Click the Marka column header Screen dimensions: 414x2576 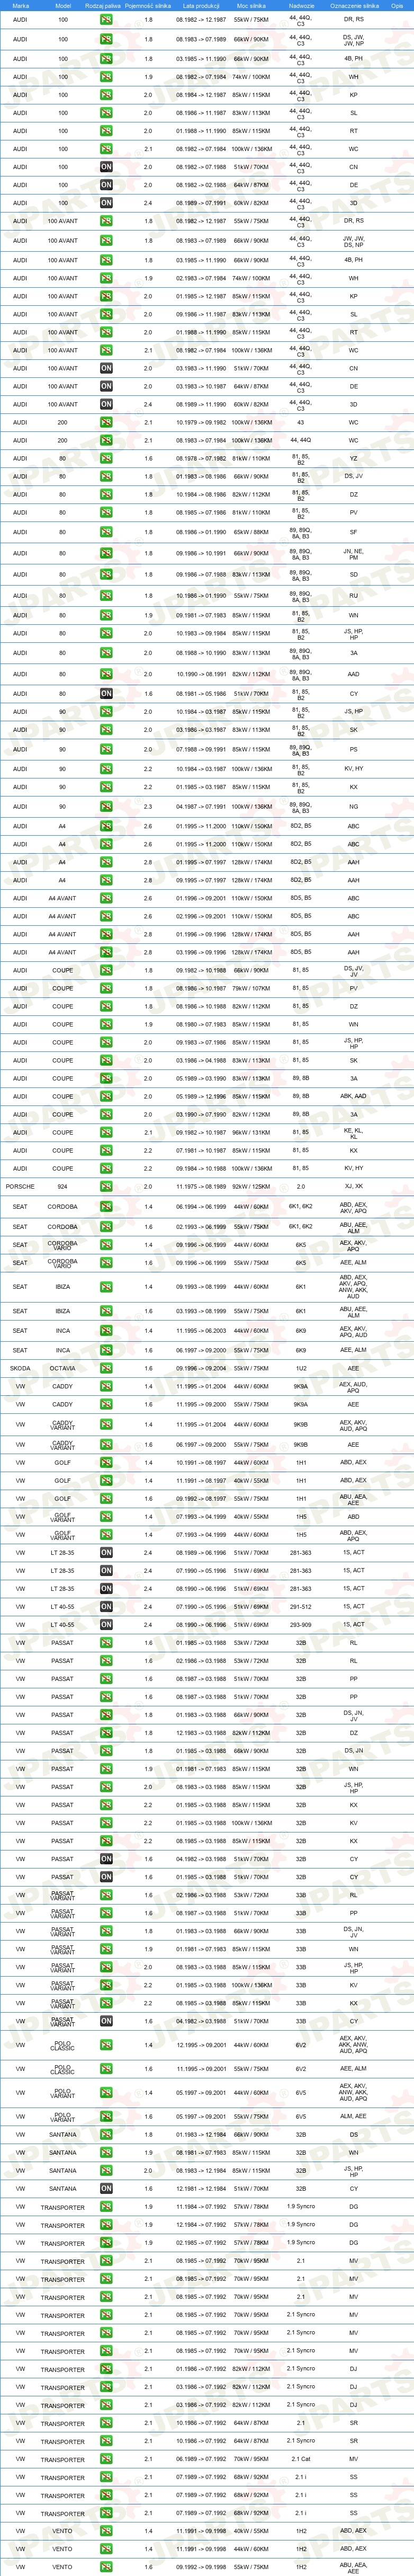click(x=20, y=6)
